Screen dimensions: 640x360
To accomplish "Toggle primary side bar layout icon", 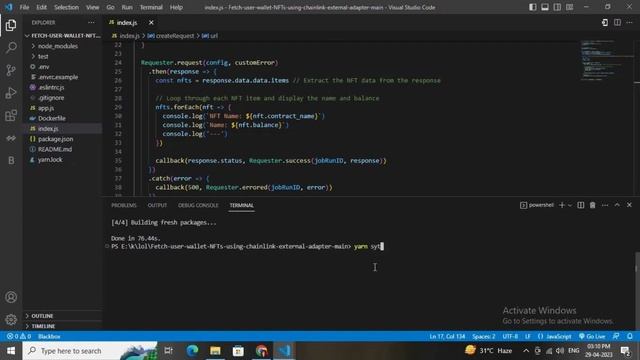I will pos(533,7).
